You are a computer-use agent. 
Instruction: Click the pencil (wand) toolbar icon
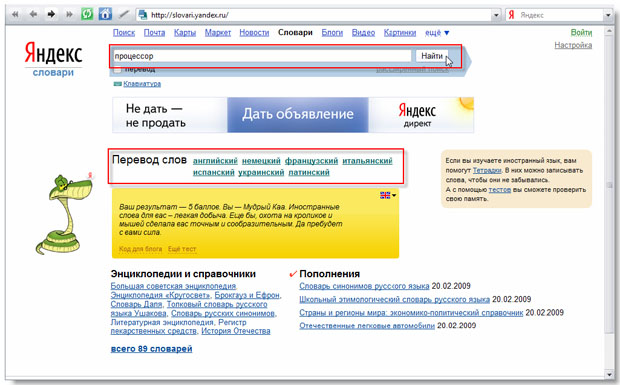[x=124, y=15]
